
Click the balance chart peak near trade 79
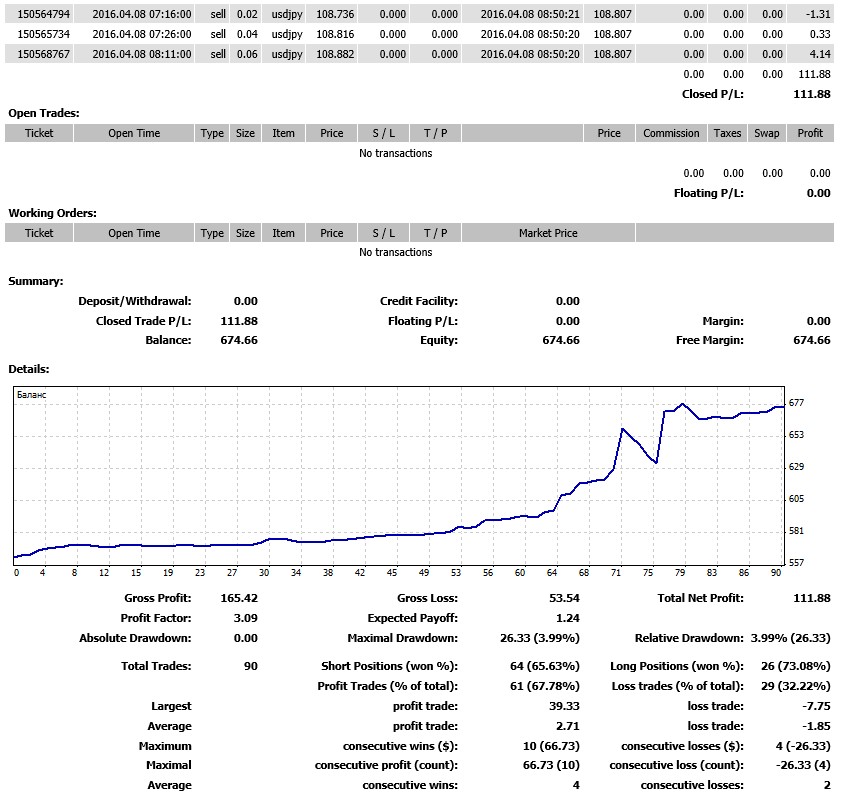tap(682, 404)
